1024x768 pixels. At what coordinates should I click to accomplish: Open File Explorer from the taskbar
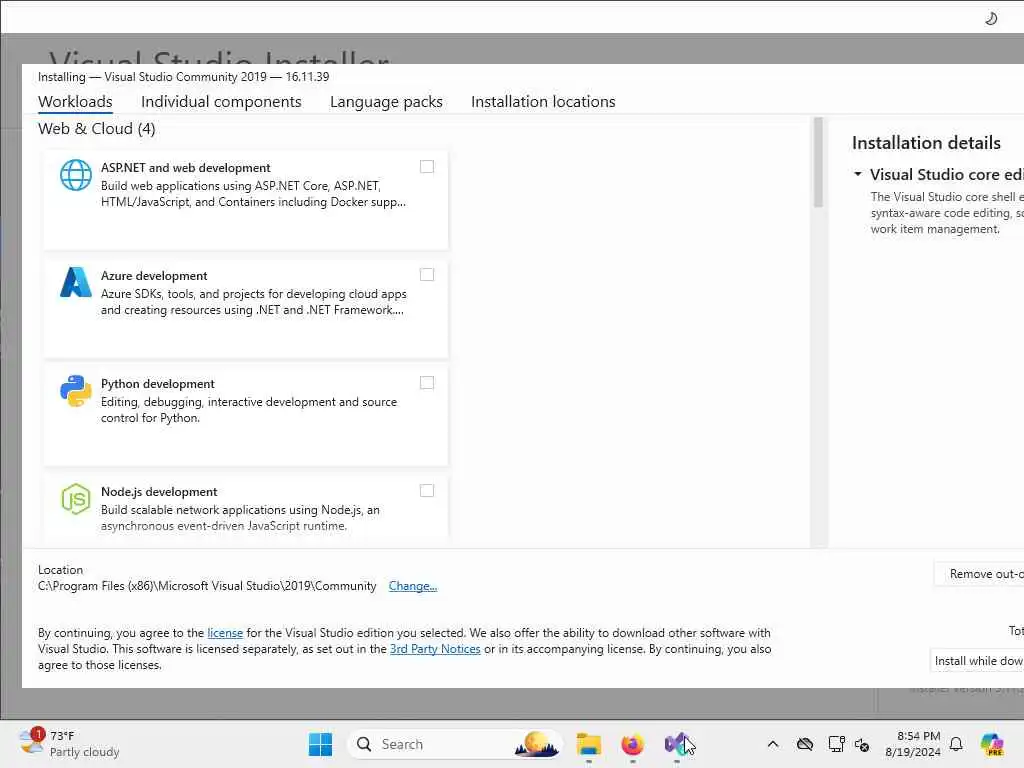pos(588,744)
